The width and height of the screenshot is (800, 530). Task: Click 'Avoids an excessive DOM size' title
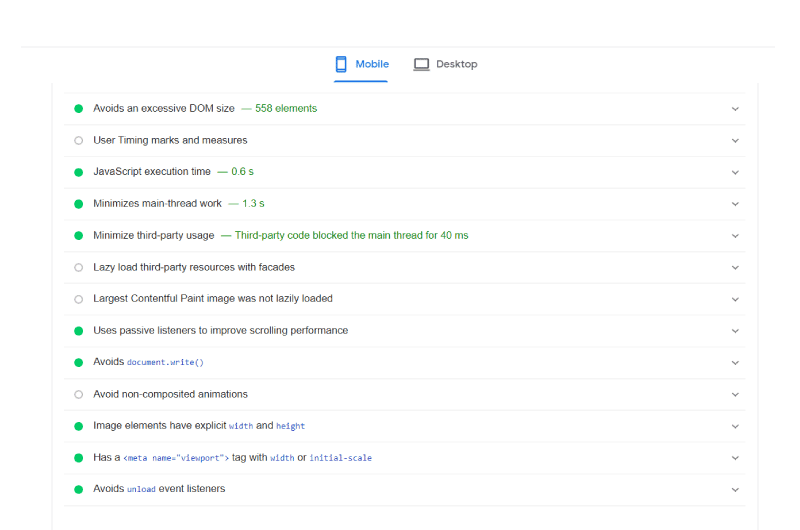pyautogui.click(x=164, y=108)
